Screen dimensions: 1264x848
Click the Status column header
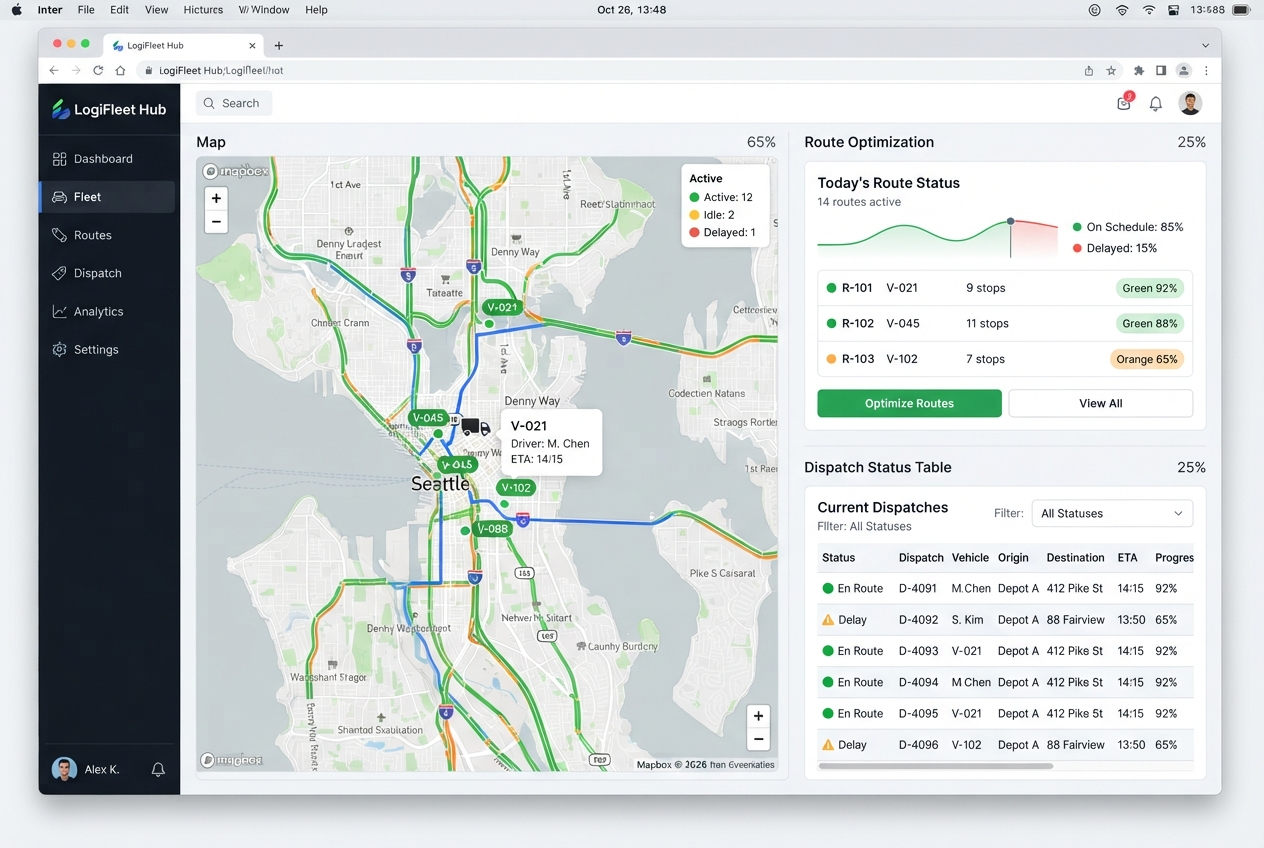[x=838, y=558]
